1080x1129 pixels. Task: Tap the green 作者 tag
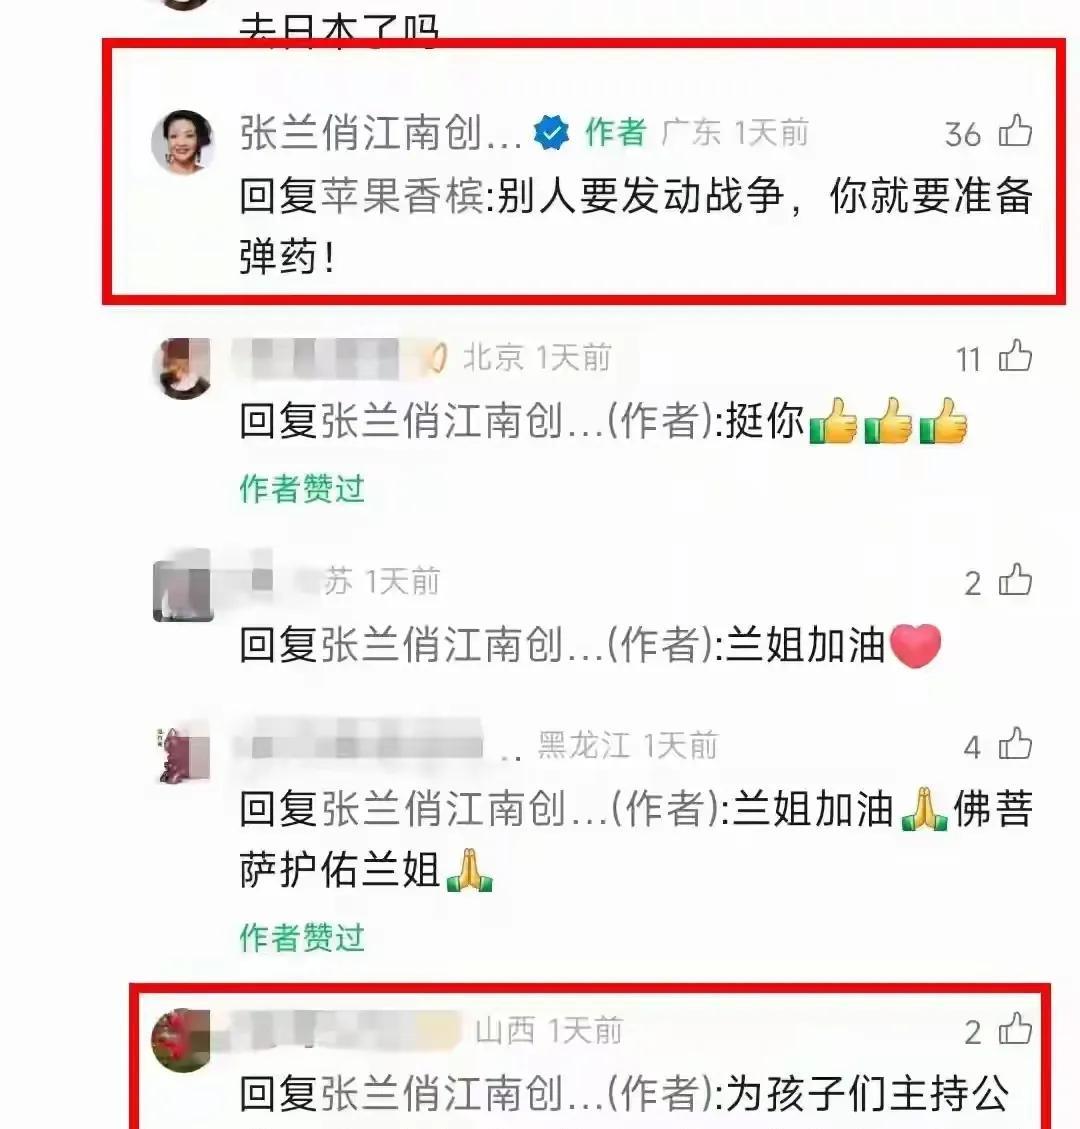click(x=615, y=132)
